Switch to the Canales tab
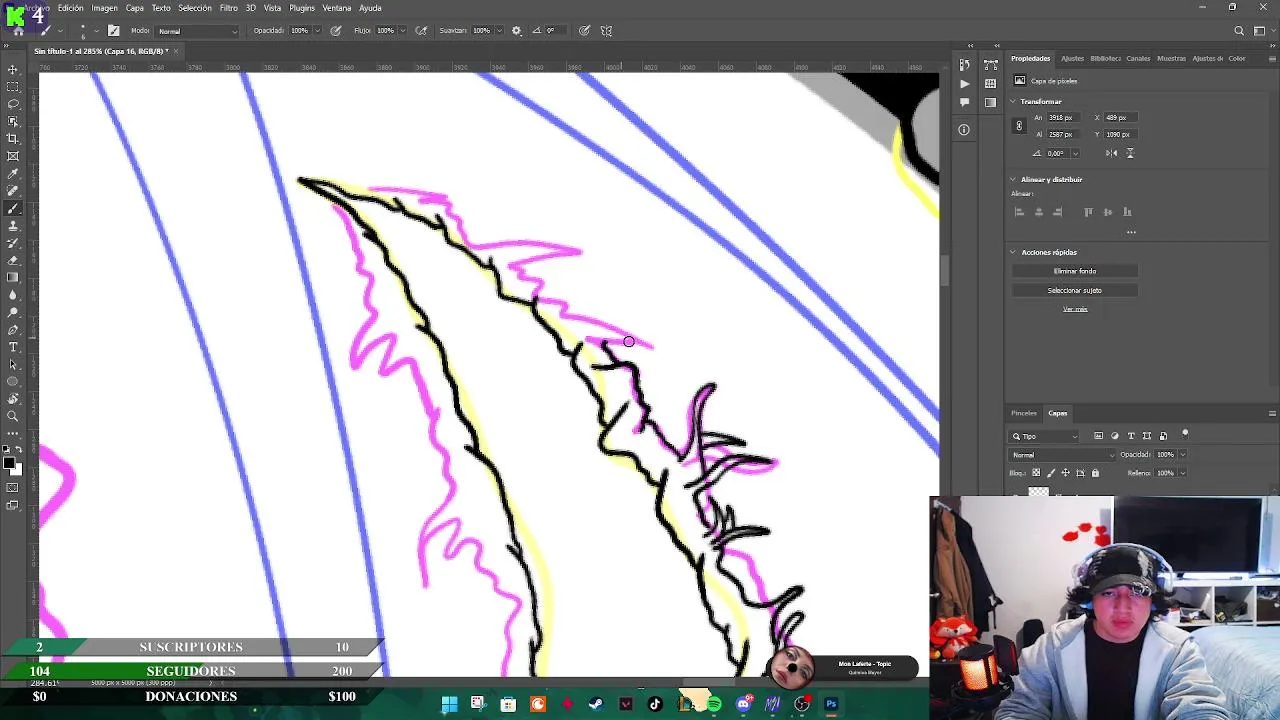Screen dimensions: 1280x720 click(1138, 58)
